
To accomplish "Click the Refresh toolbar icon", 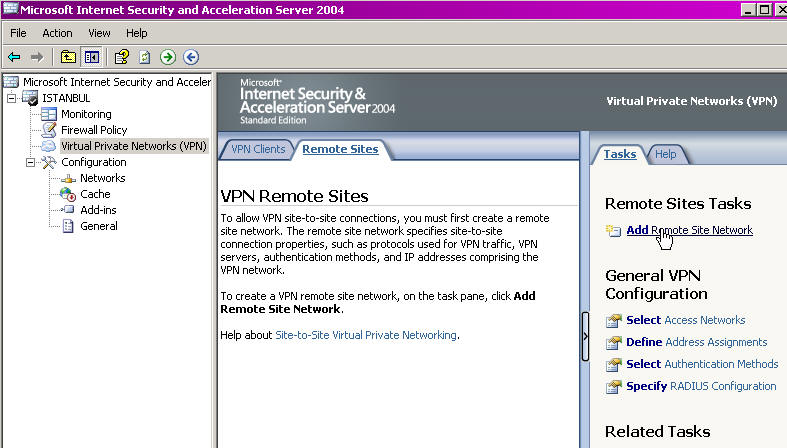I will click(145, 57).
